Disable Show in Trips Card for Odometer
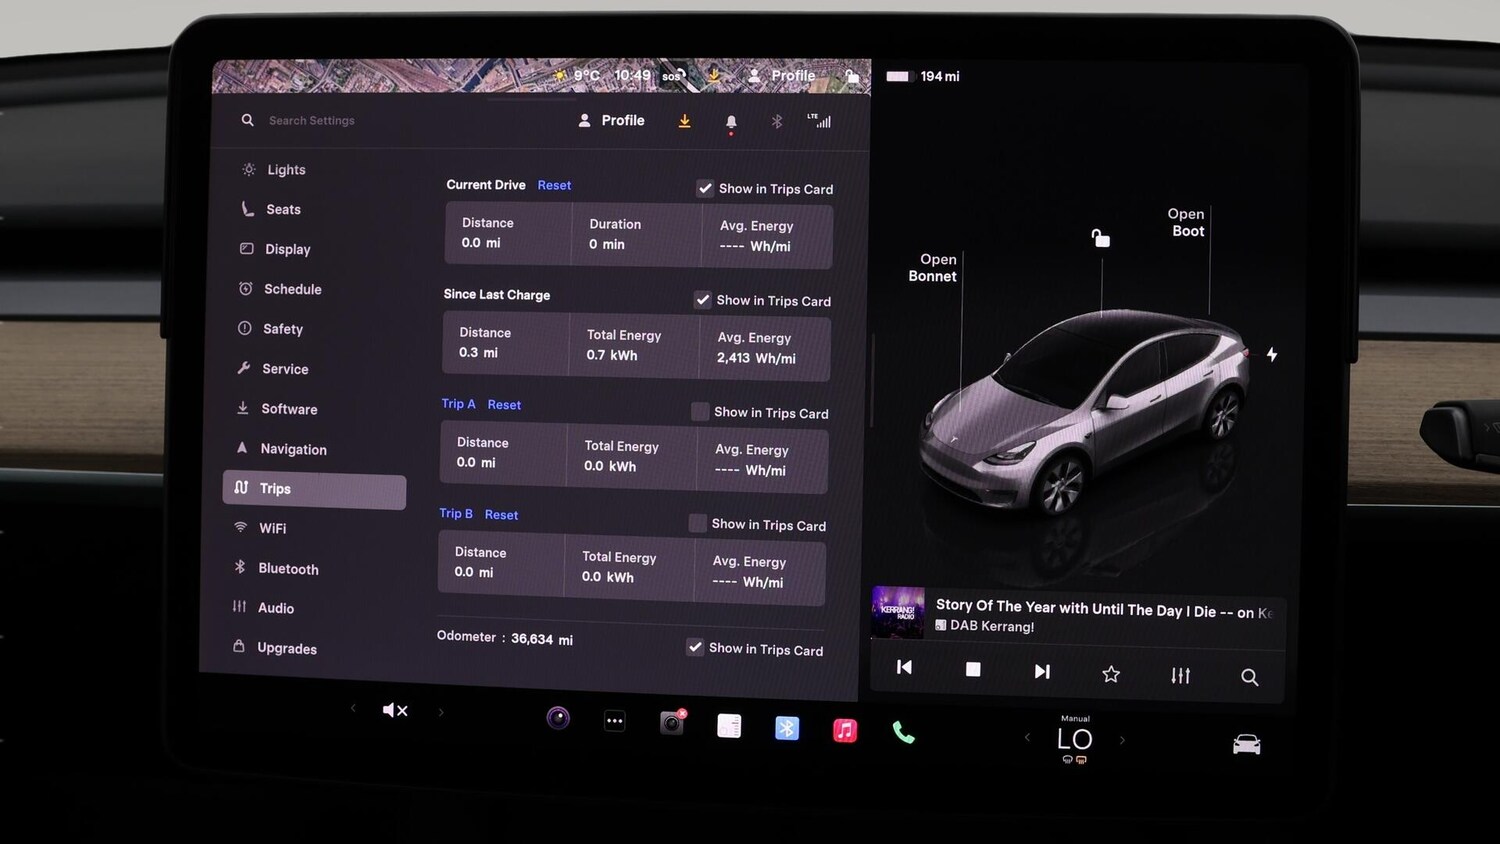Viewport: 1500px width, 844px height. click(695, 647)
